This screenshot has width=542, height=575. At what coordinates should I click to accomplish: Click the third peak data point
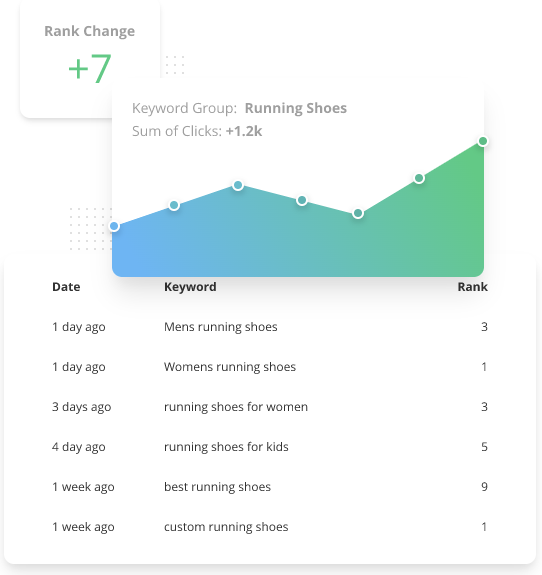pyautogui.click(x=238, y=185)
